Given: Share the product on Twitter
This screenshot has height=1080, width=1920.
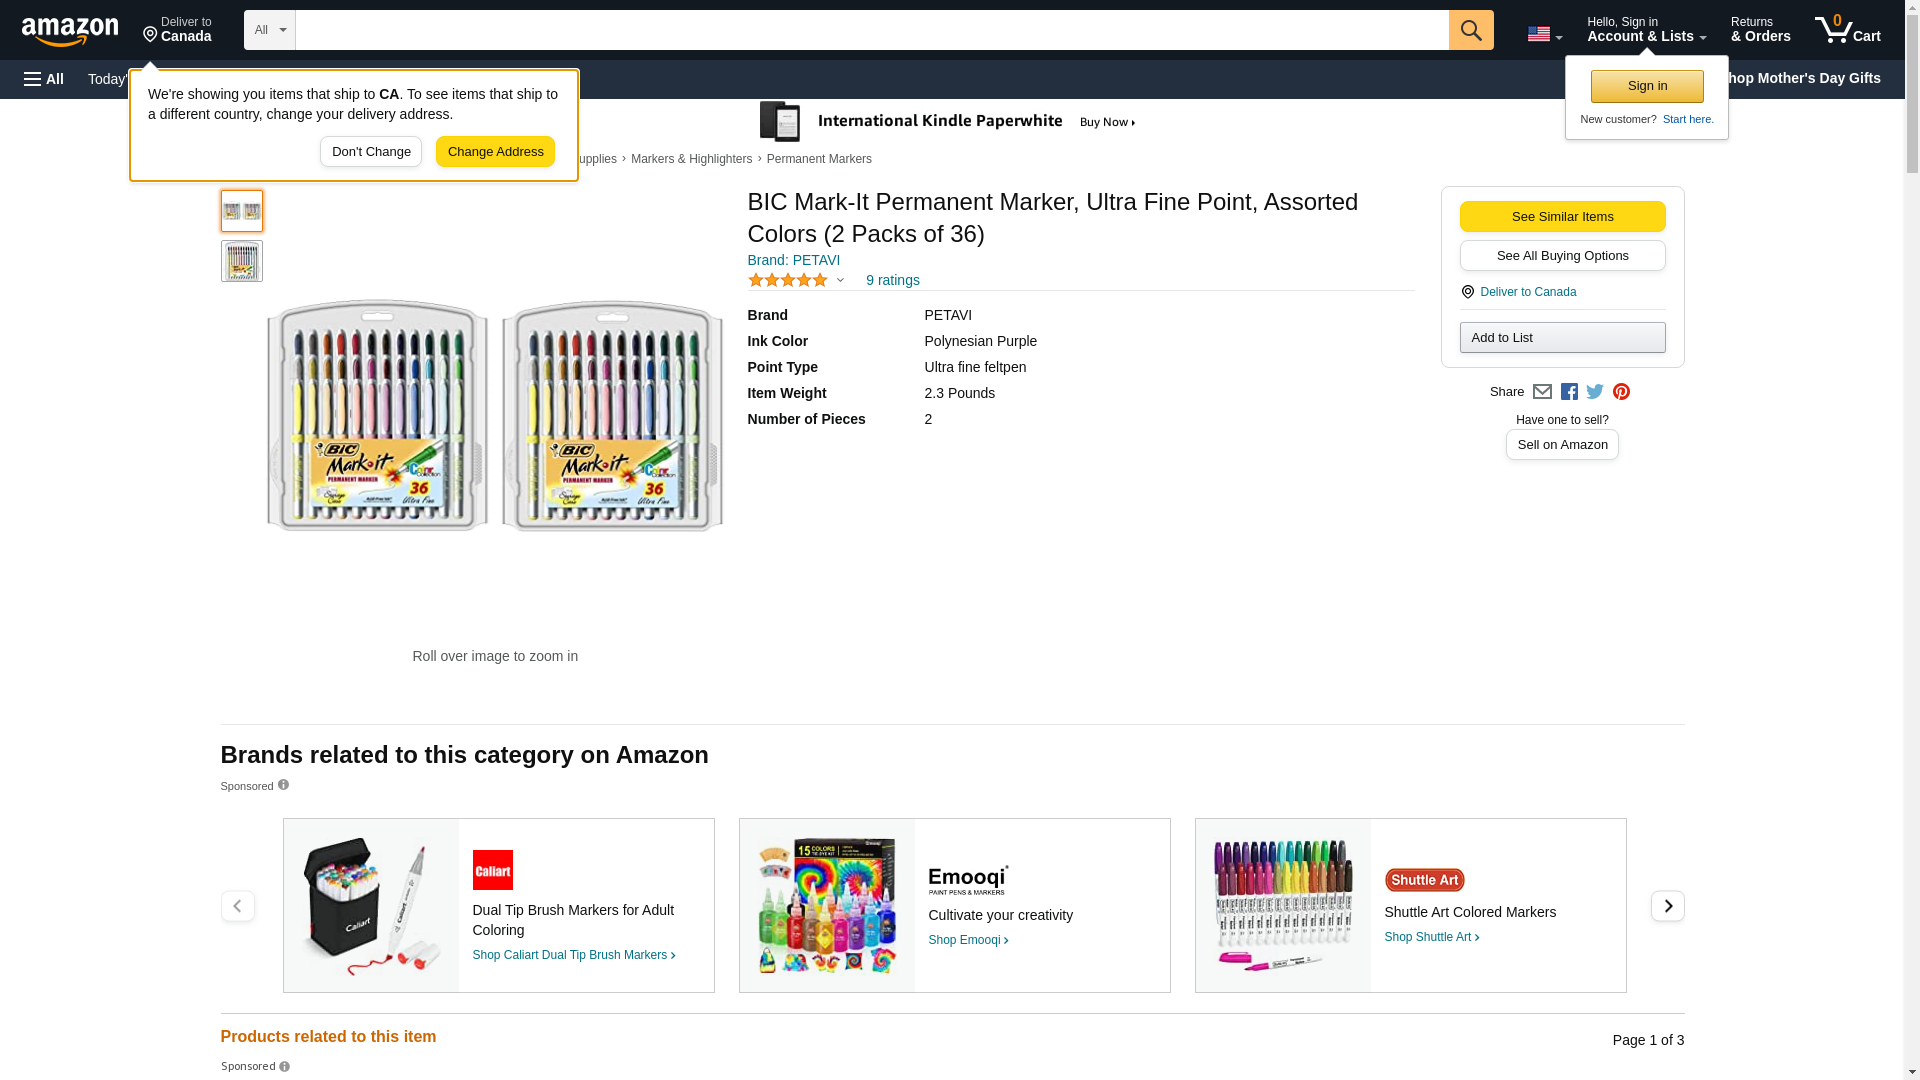Looking at the screenshot, I should pos(1595,392).
